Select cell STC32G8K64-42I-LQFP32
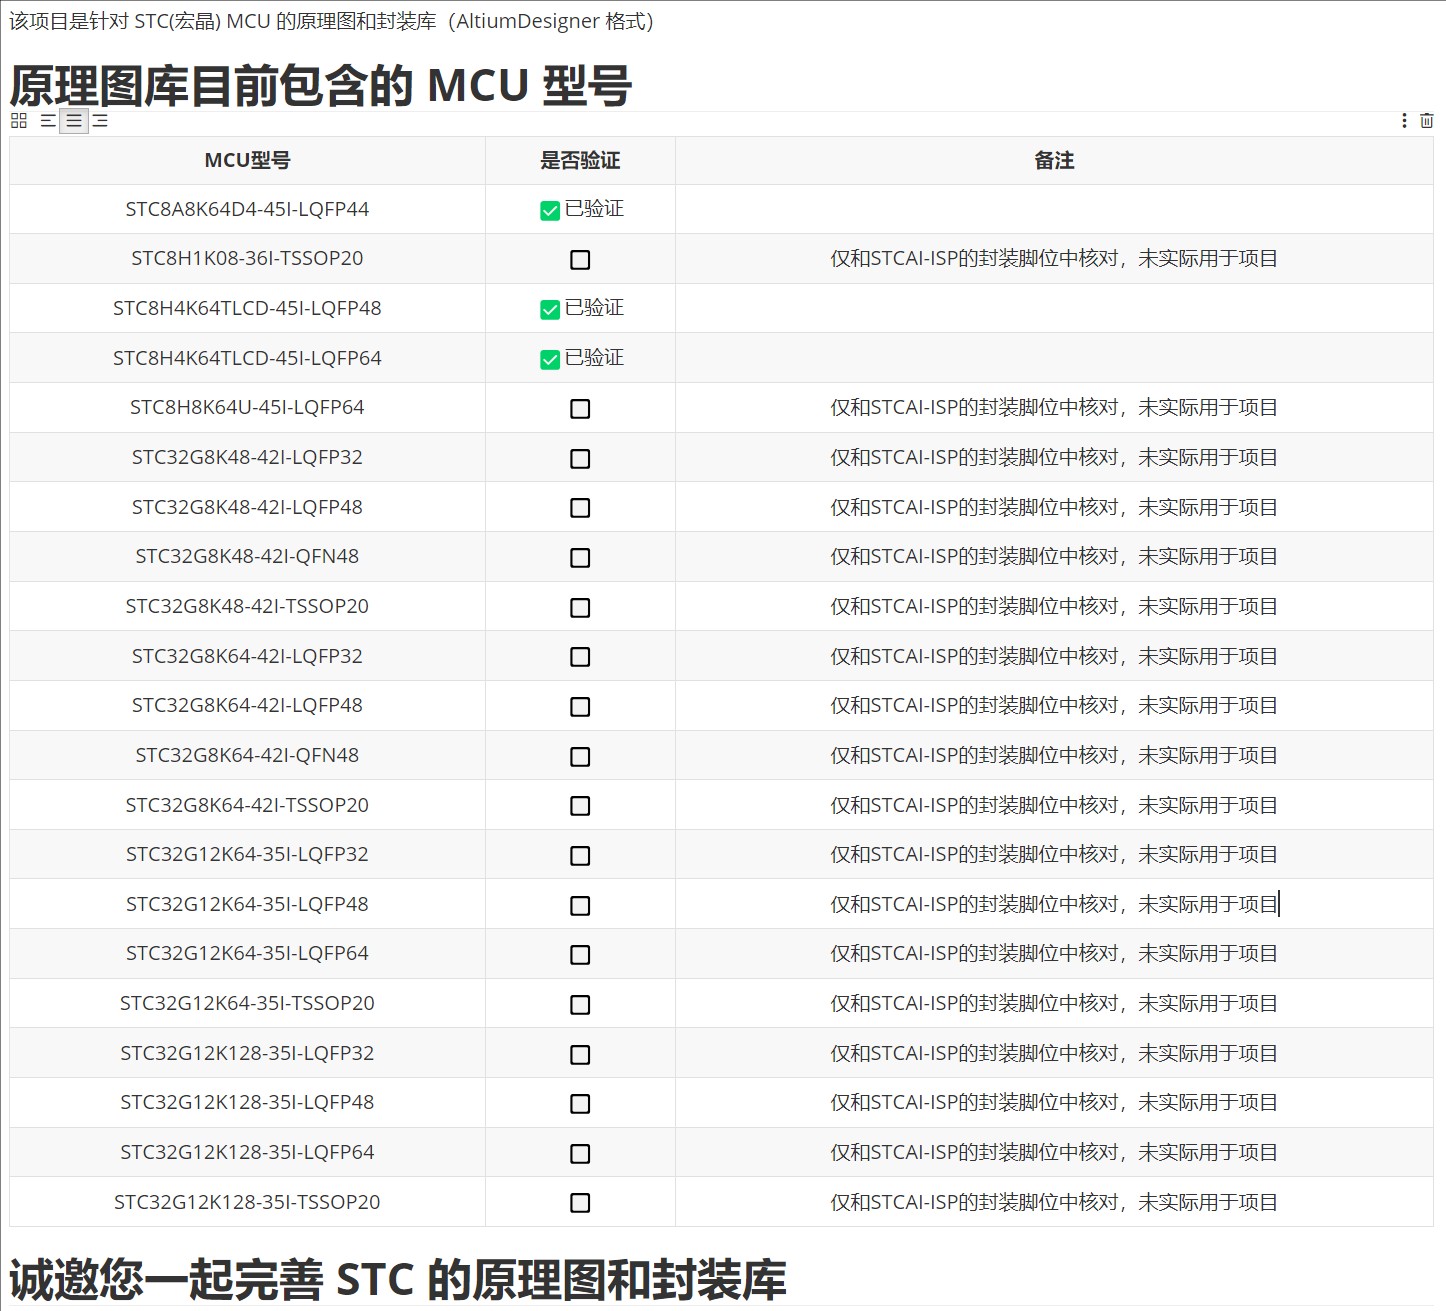The height and width of the screenshot is (1311, 1446). click(247, 656)
